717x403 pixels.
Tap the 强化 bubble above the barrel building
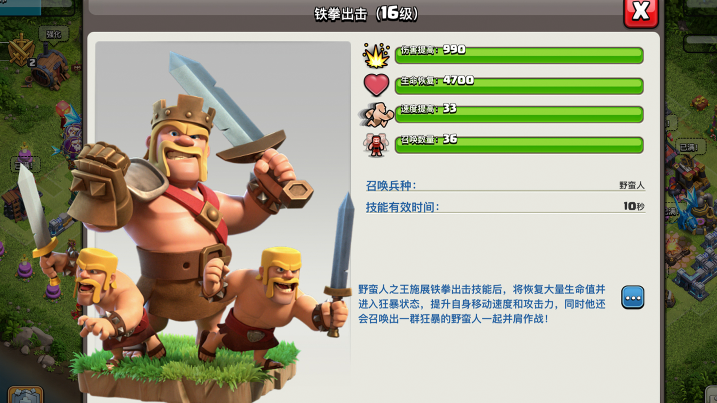(54, 34)
